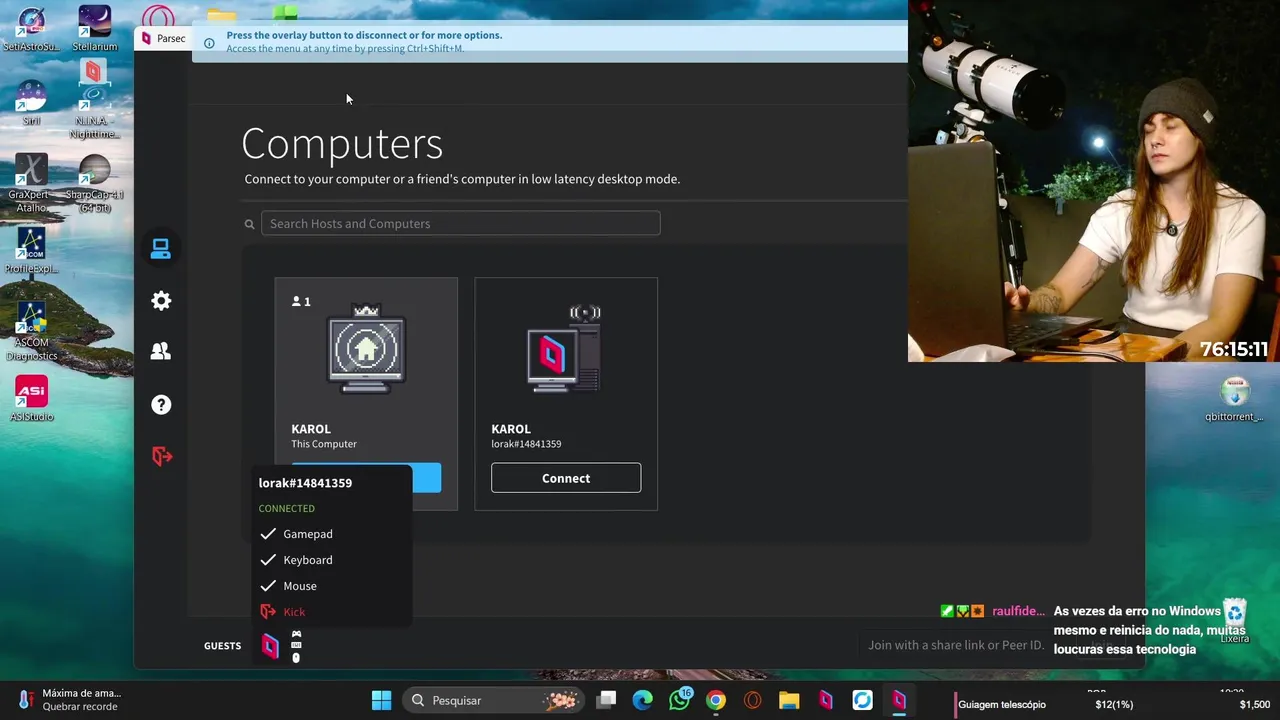Image resolution: width=1280 pixels, height=720 pixels.
Task: Open GraXpert Atalho desktop shortcut
Action: coord(31,183)
